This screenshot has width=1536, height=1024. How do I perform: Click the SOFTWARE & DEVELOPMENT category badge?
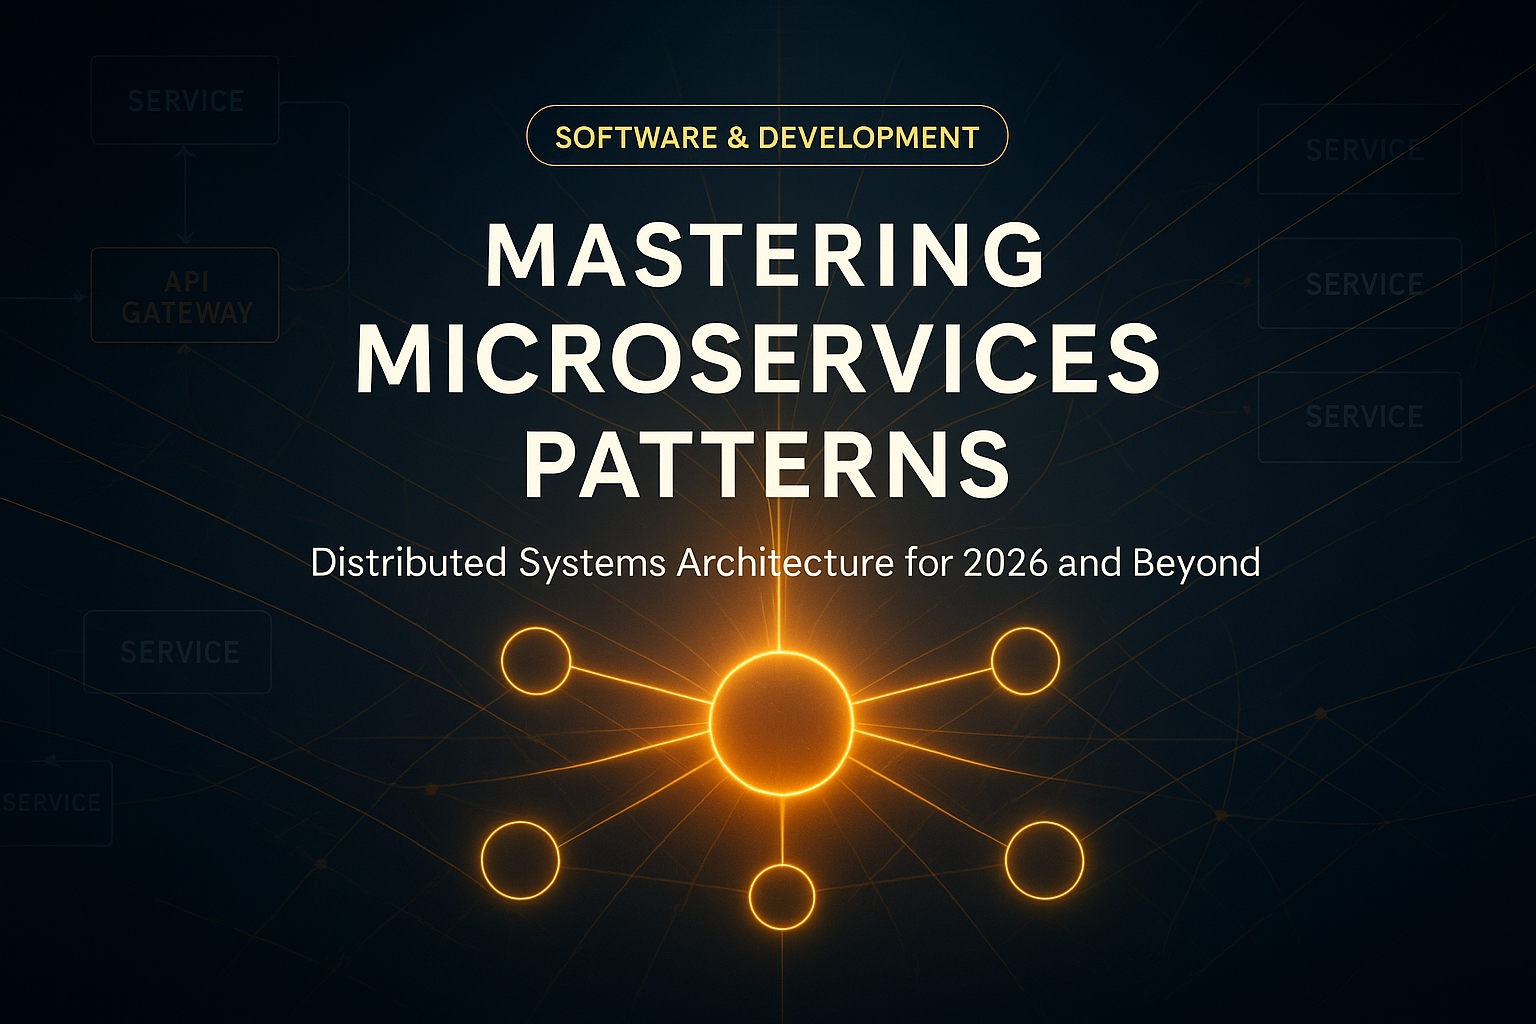coord(766,136)
